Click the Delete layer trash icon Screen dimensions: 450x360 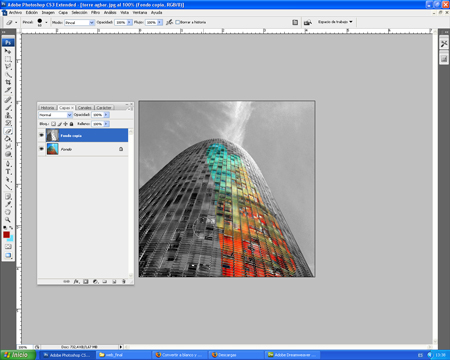[x=124, y=282]
